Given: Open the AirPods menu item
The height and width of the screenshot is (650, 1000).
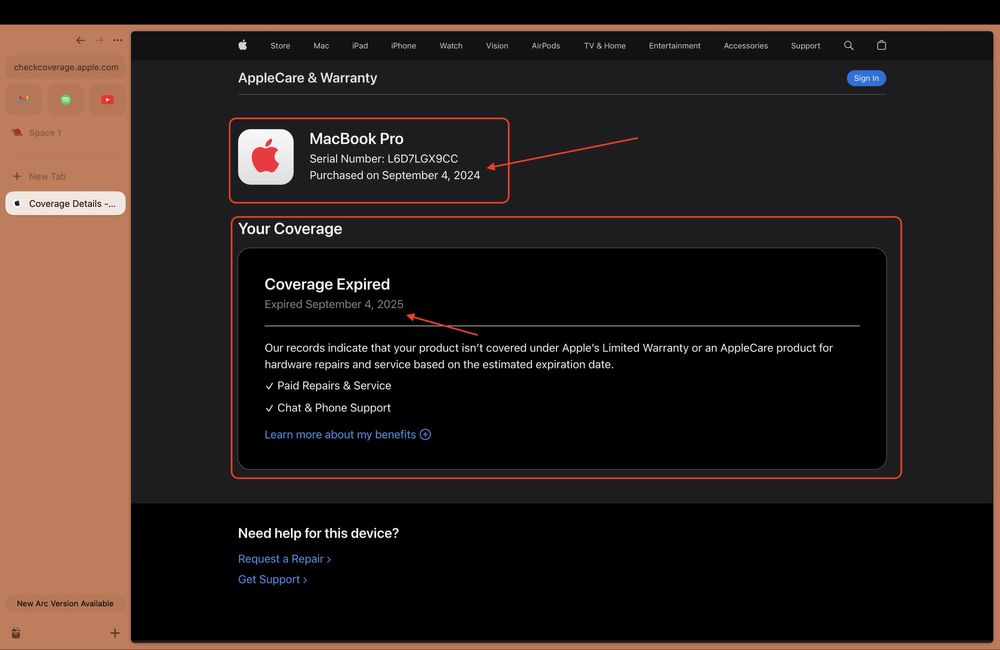Looking at the screenshot, I should point(546,46).
